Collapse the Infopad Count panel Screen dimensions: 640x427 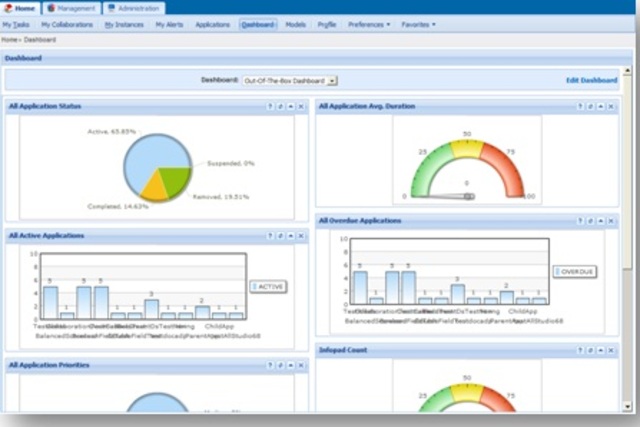point(601,350)
